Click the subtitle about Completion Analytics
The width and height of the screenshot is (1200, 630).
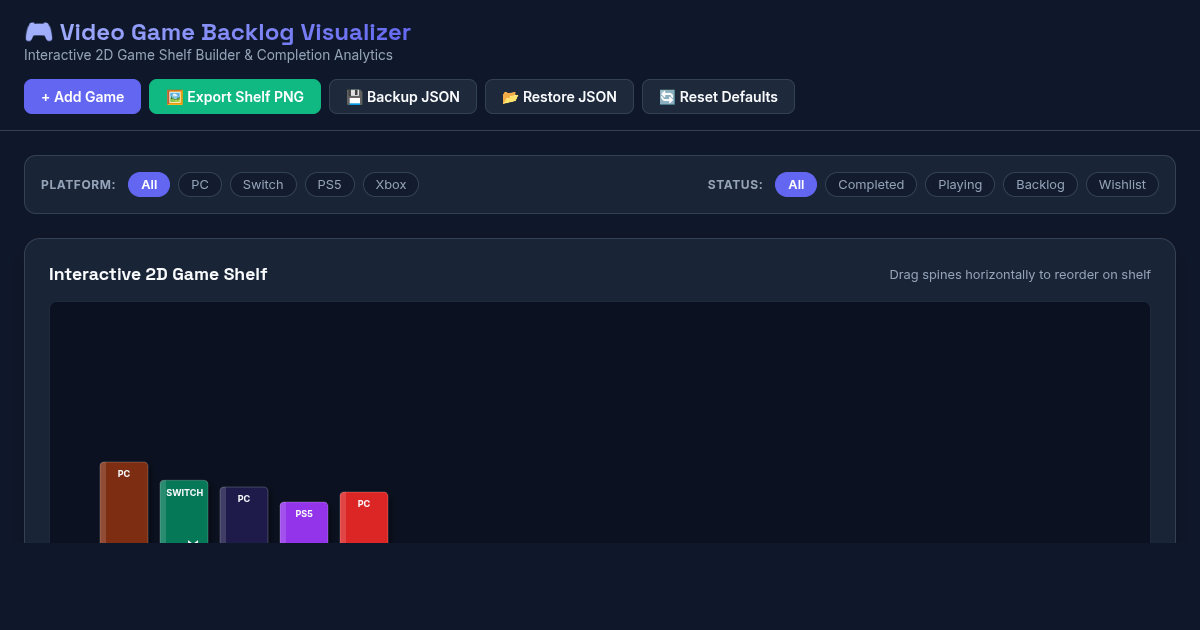pyautogui.click(x=208, y=55)
